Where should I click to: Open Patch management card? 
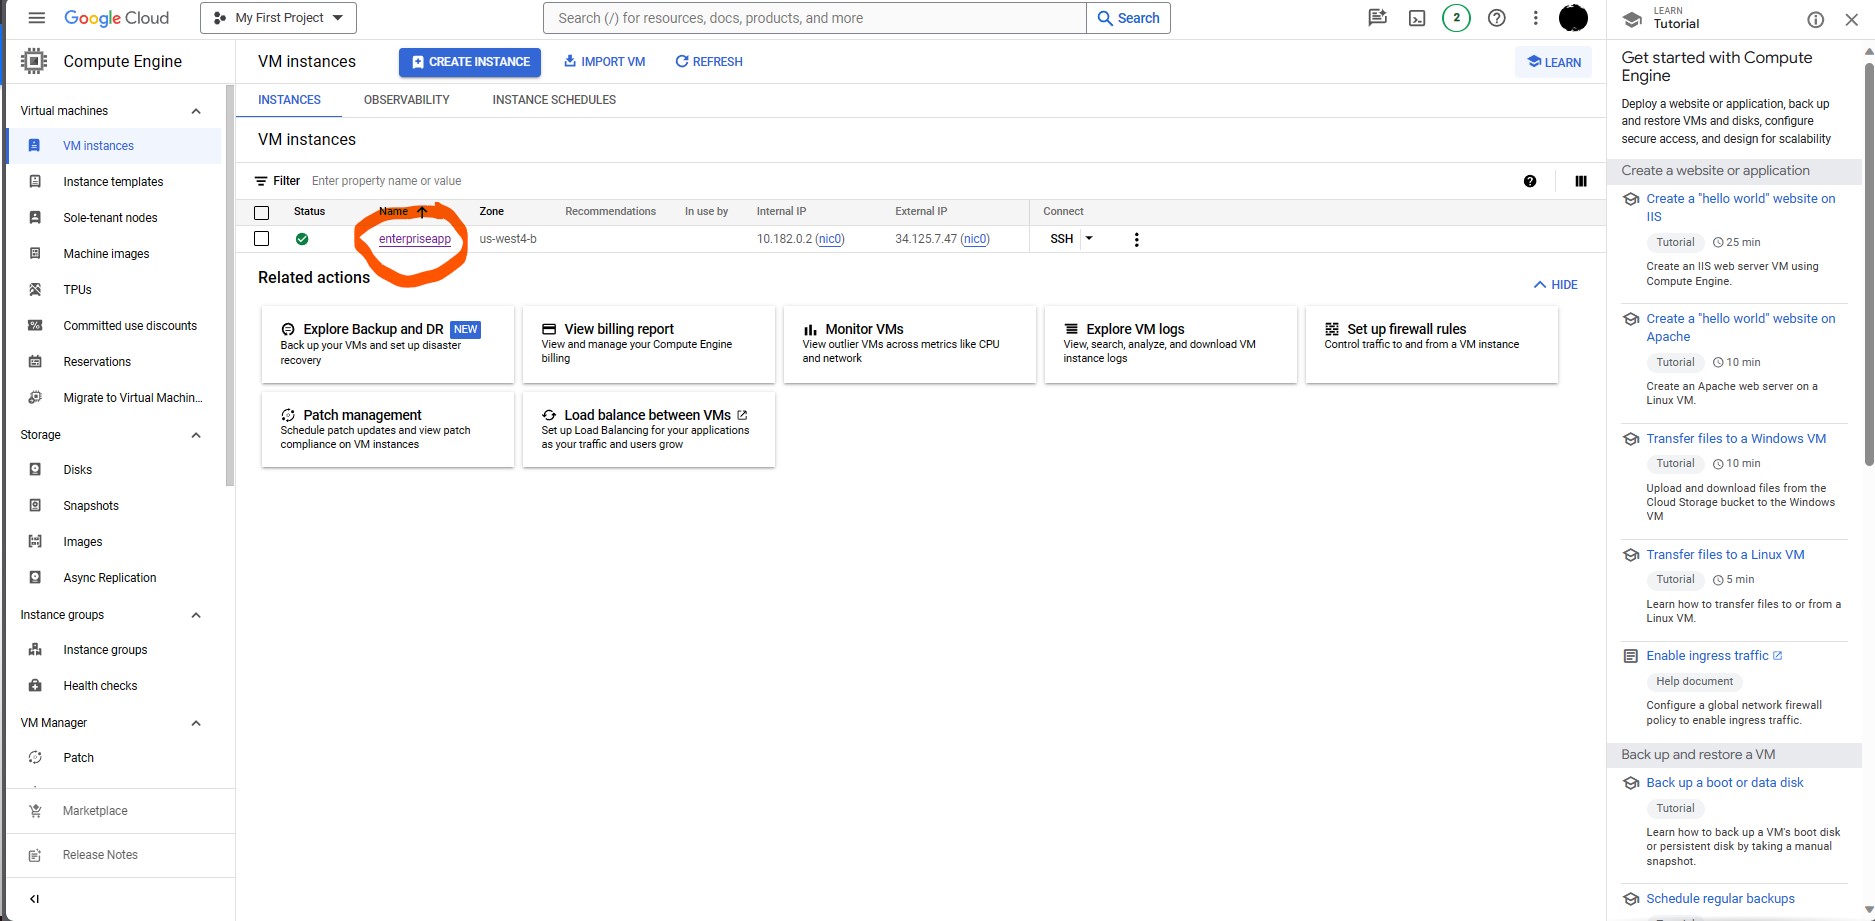388,430
